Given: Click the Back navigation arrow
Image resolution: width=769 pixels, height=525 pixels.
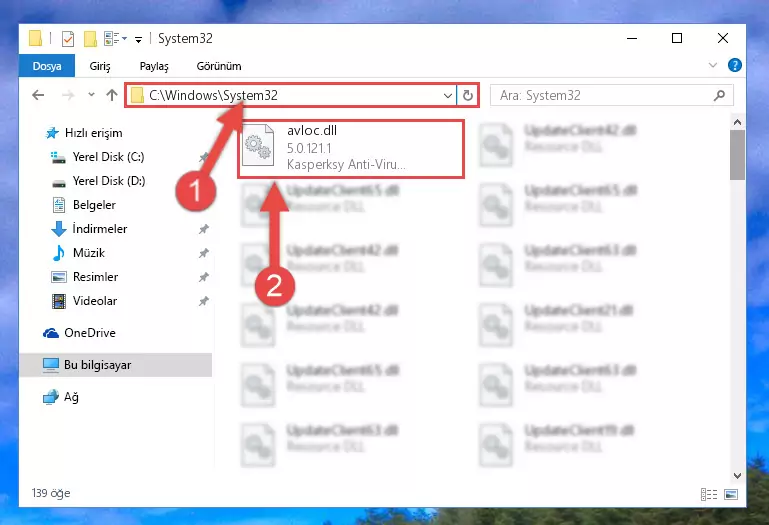Looking at the screenshot, I should [38, 95].
